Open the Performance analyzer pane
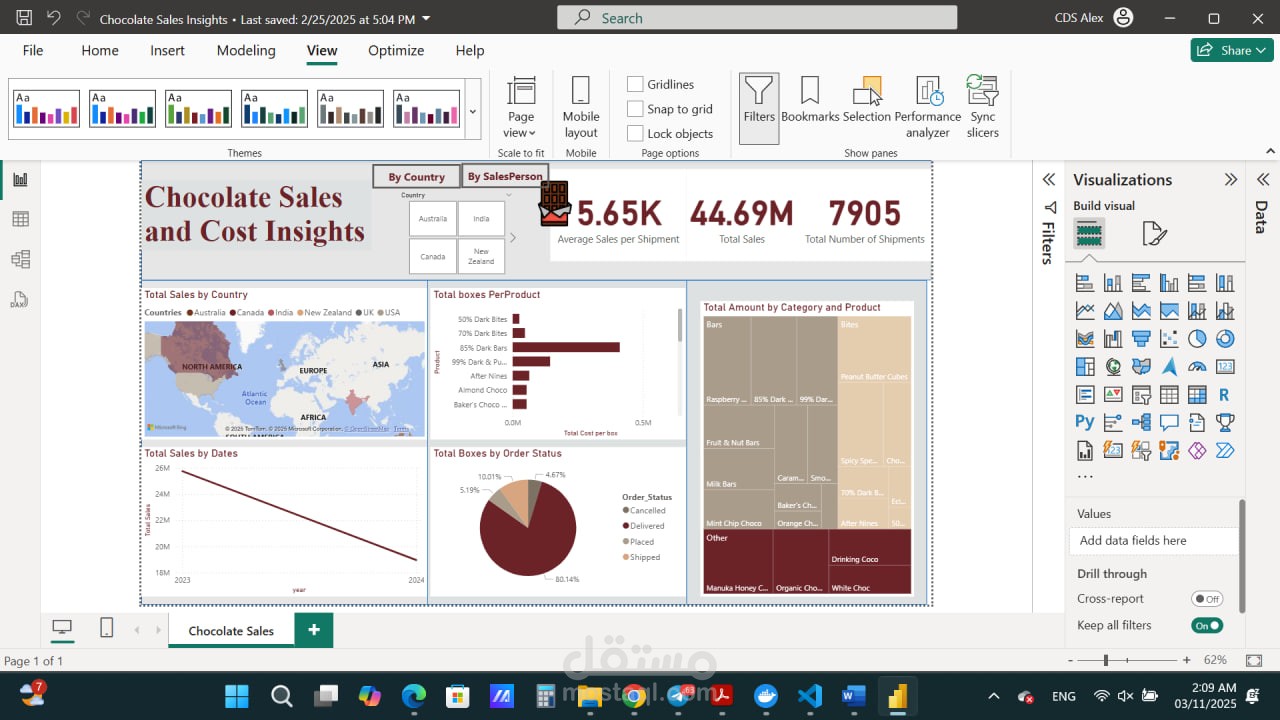 coord(928,106)
